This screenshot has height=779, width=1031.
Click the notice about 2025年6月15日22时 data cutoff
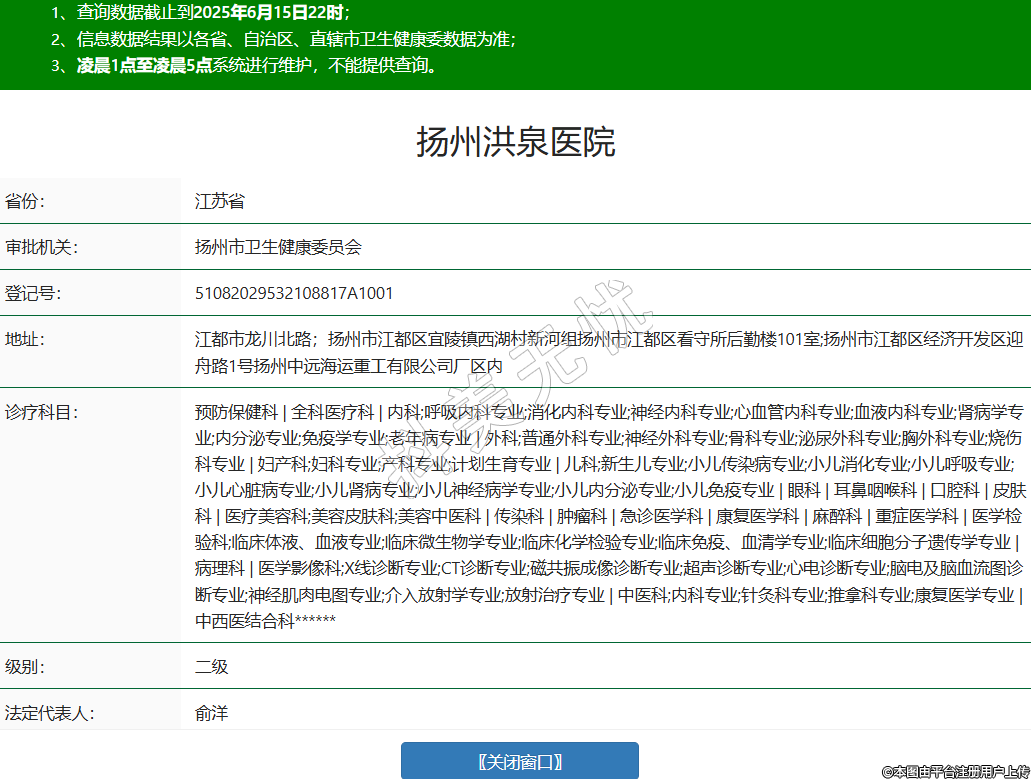[x=200, y=13]
